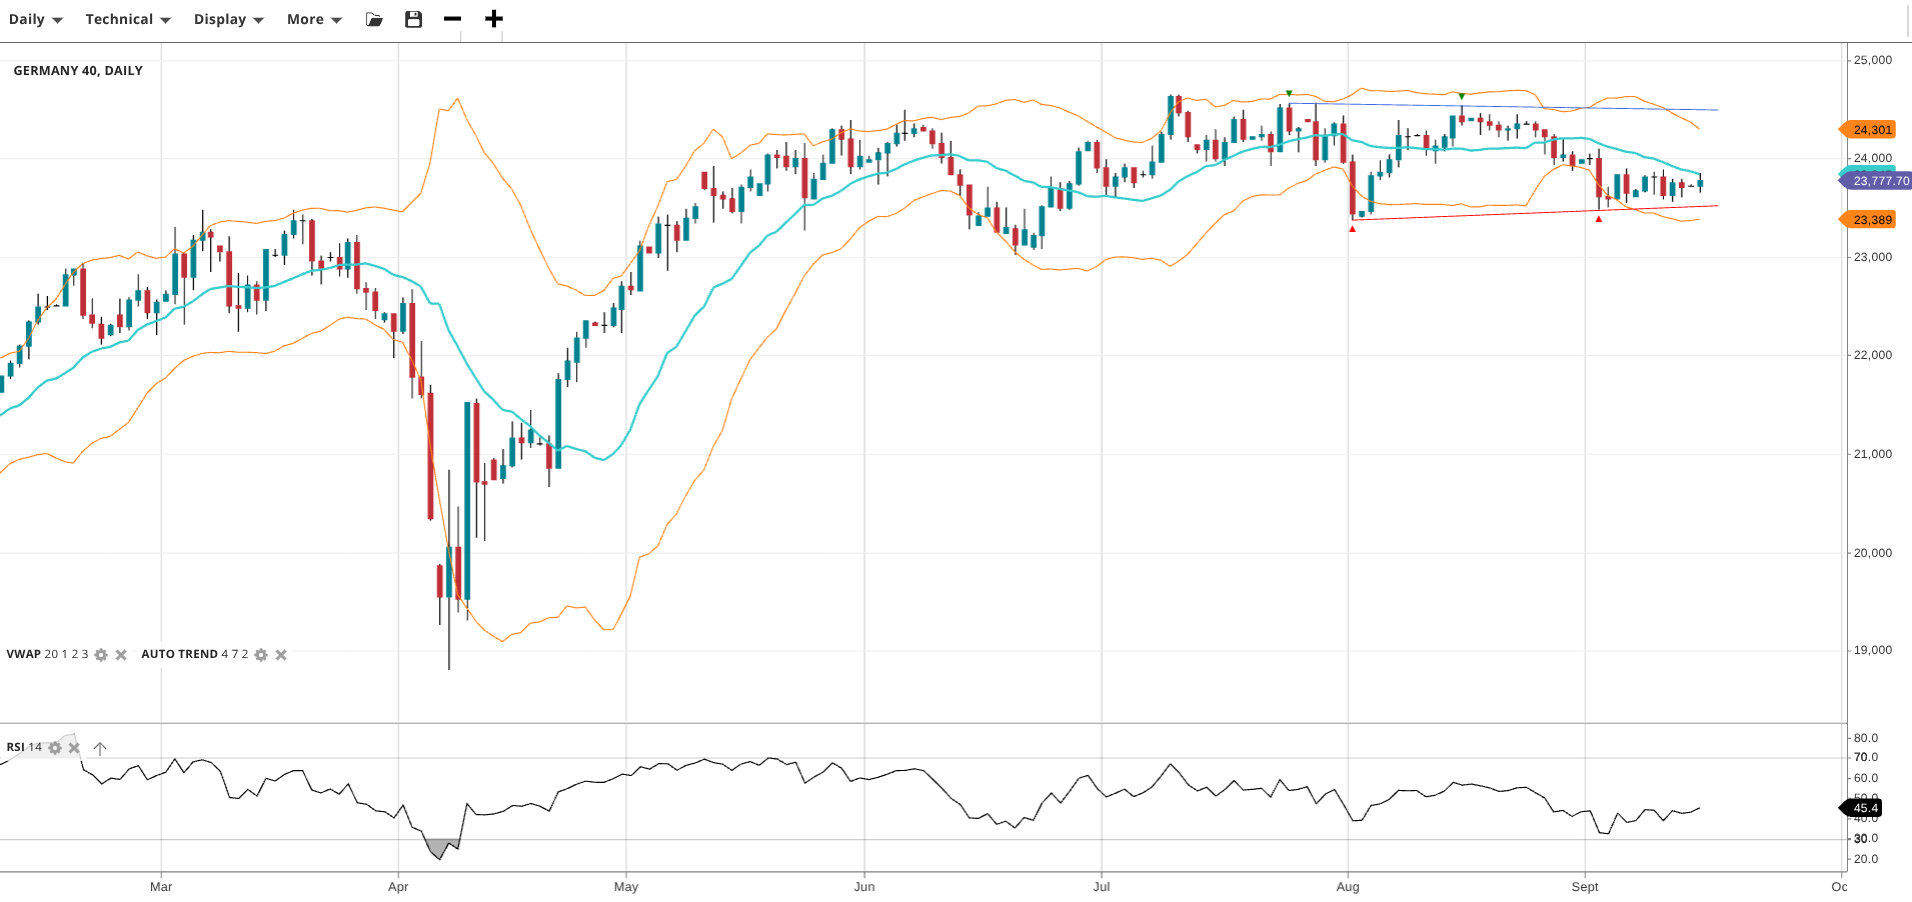Expand the Daily timeframe dropdown
1912x902 pixels.
click(x=35, y=19)
